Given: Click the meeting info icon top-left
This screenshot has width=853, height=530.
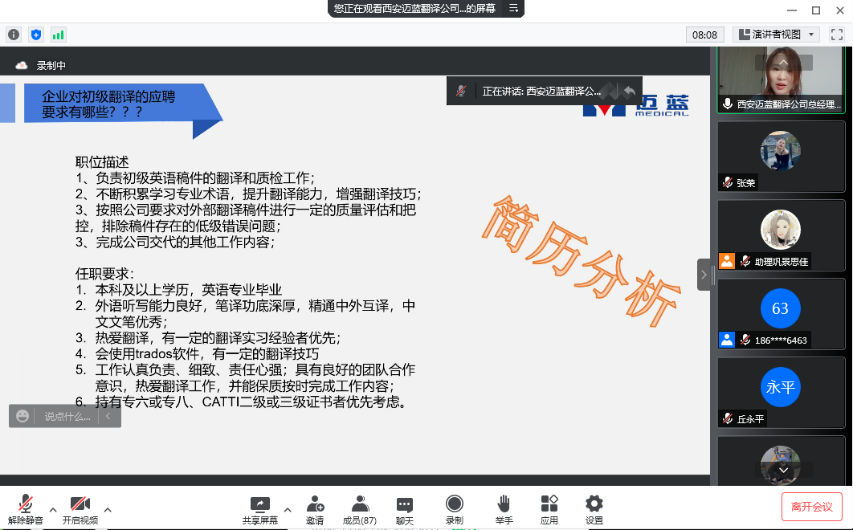Looking at the screenshot, I should point(14,34).
